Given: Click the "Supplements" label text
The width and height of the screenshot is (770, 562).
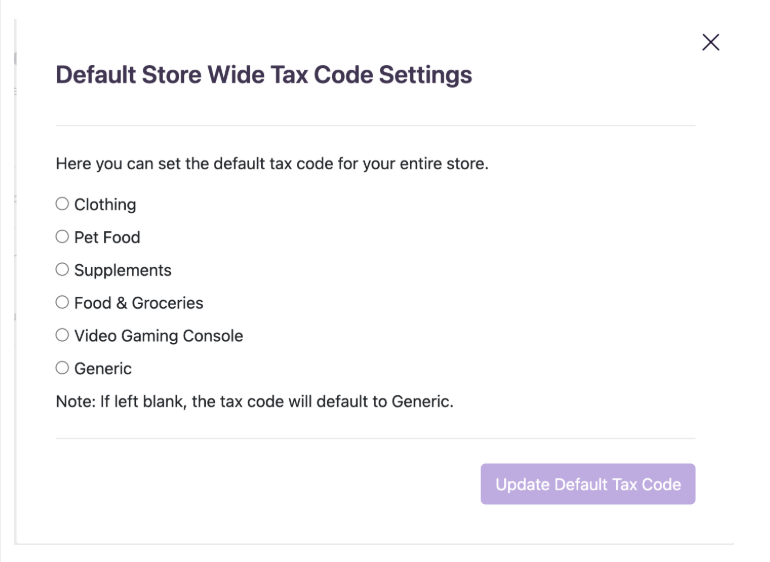Looking at the screenshot, I should (x=123, y=271).
